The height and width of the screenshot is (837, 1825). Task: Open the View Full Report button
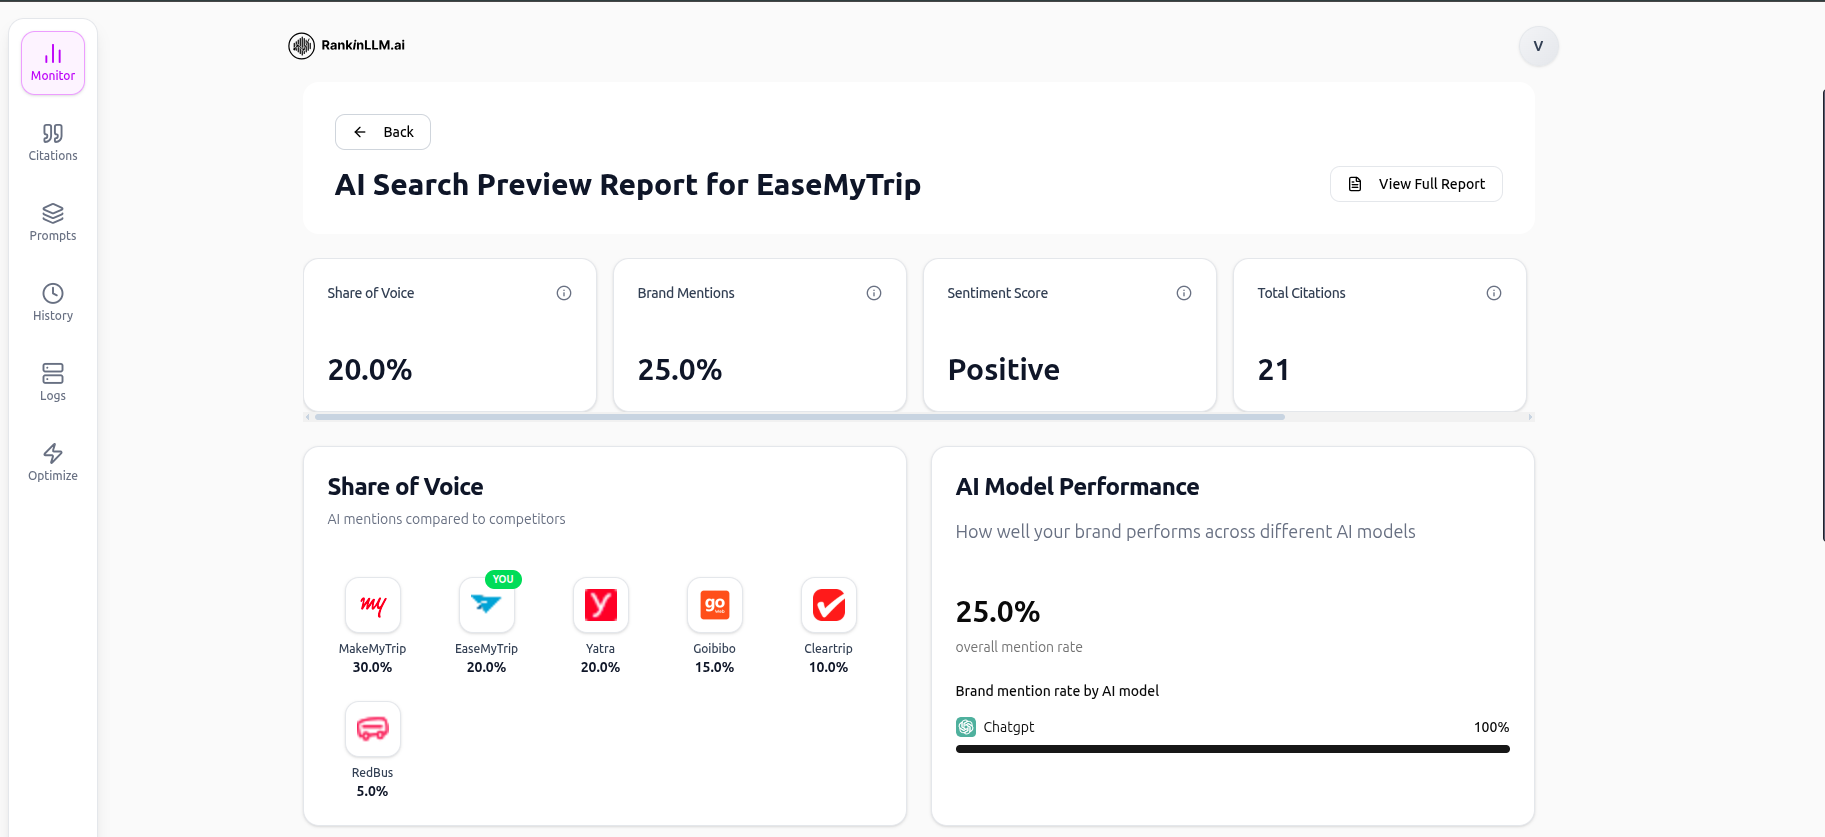click(x=1416, y=184)
